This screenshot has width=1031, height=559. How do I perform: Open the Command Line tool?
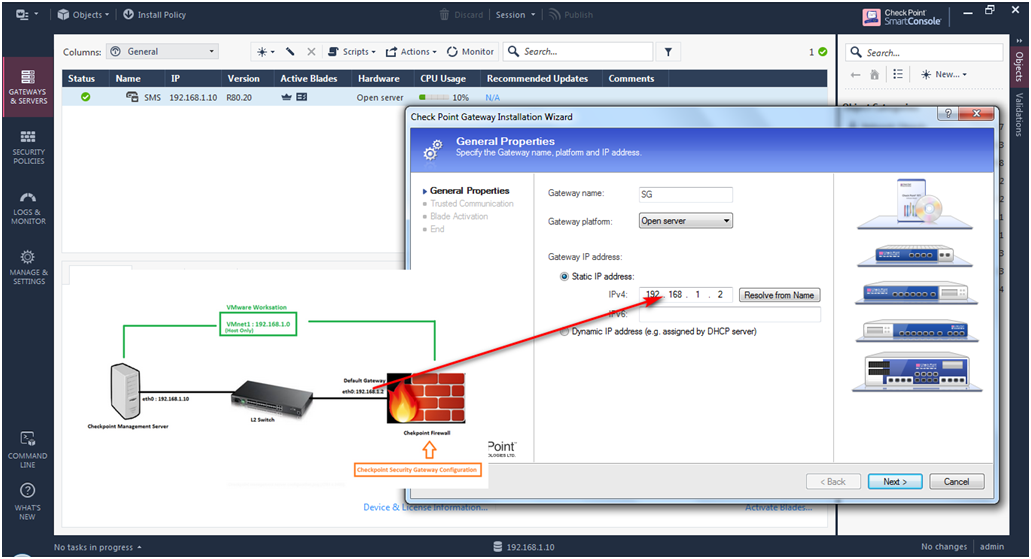pyautogui.click(x=28, y=450)
